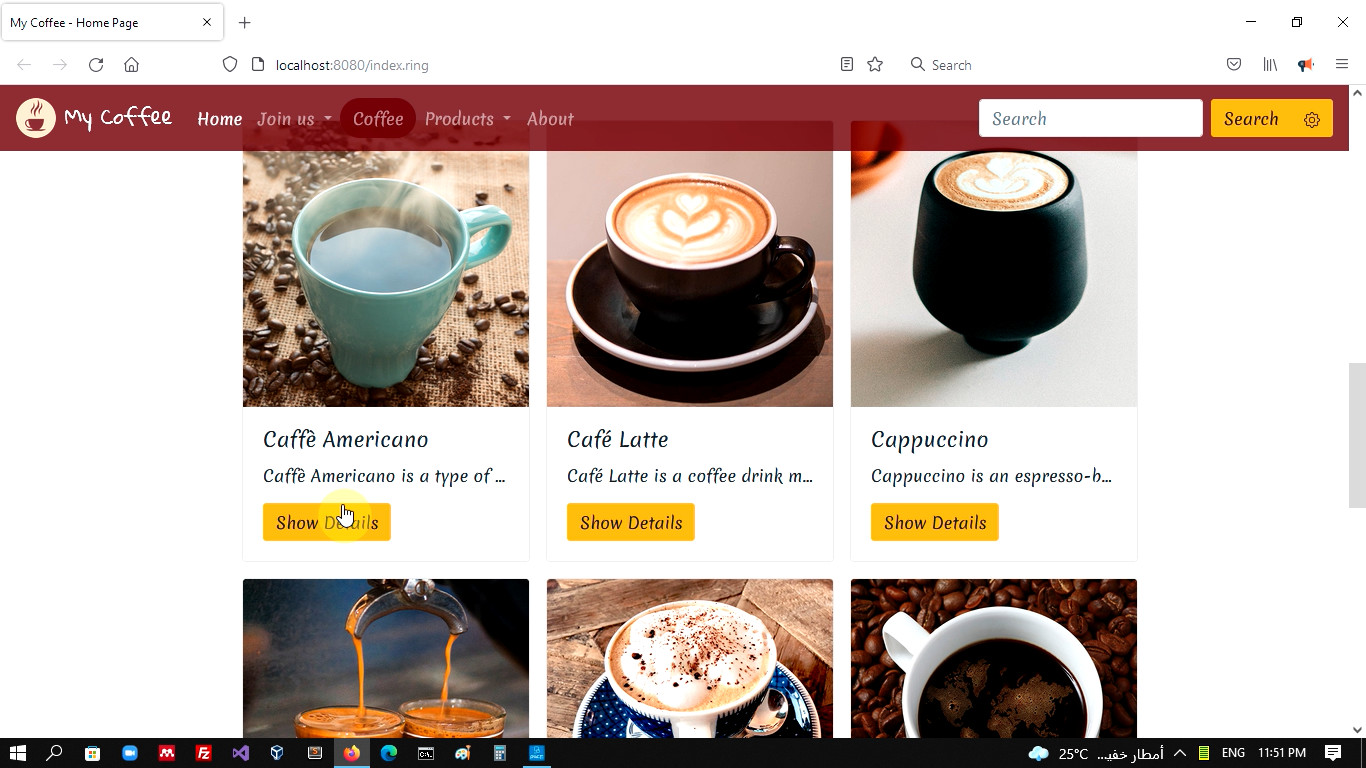Show hidden system tray icons chevron

[1180, 753]
